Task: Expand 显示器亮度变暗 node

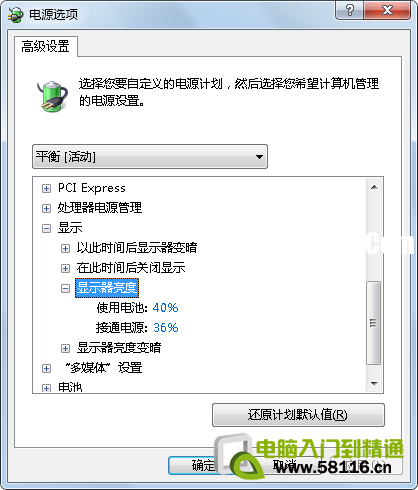Action: [65, 348]
